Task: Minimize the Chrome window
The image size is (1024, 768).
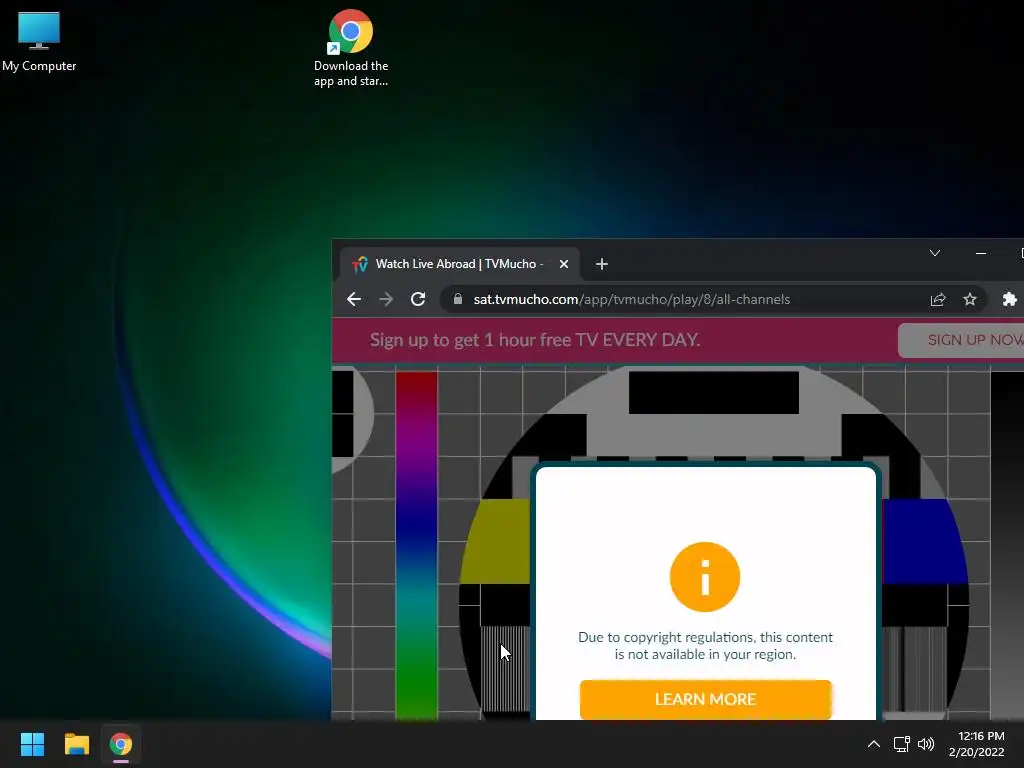Action: pyautogui.click(x=980, y=253)
